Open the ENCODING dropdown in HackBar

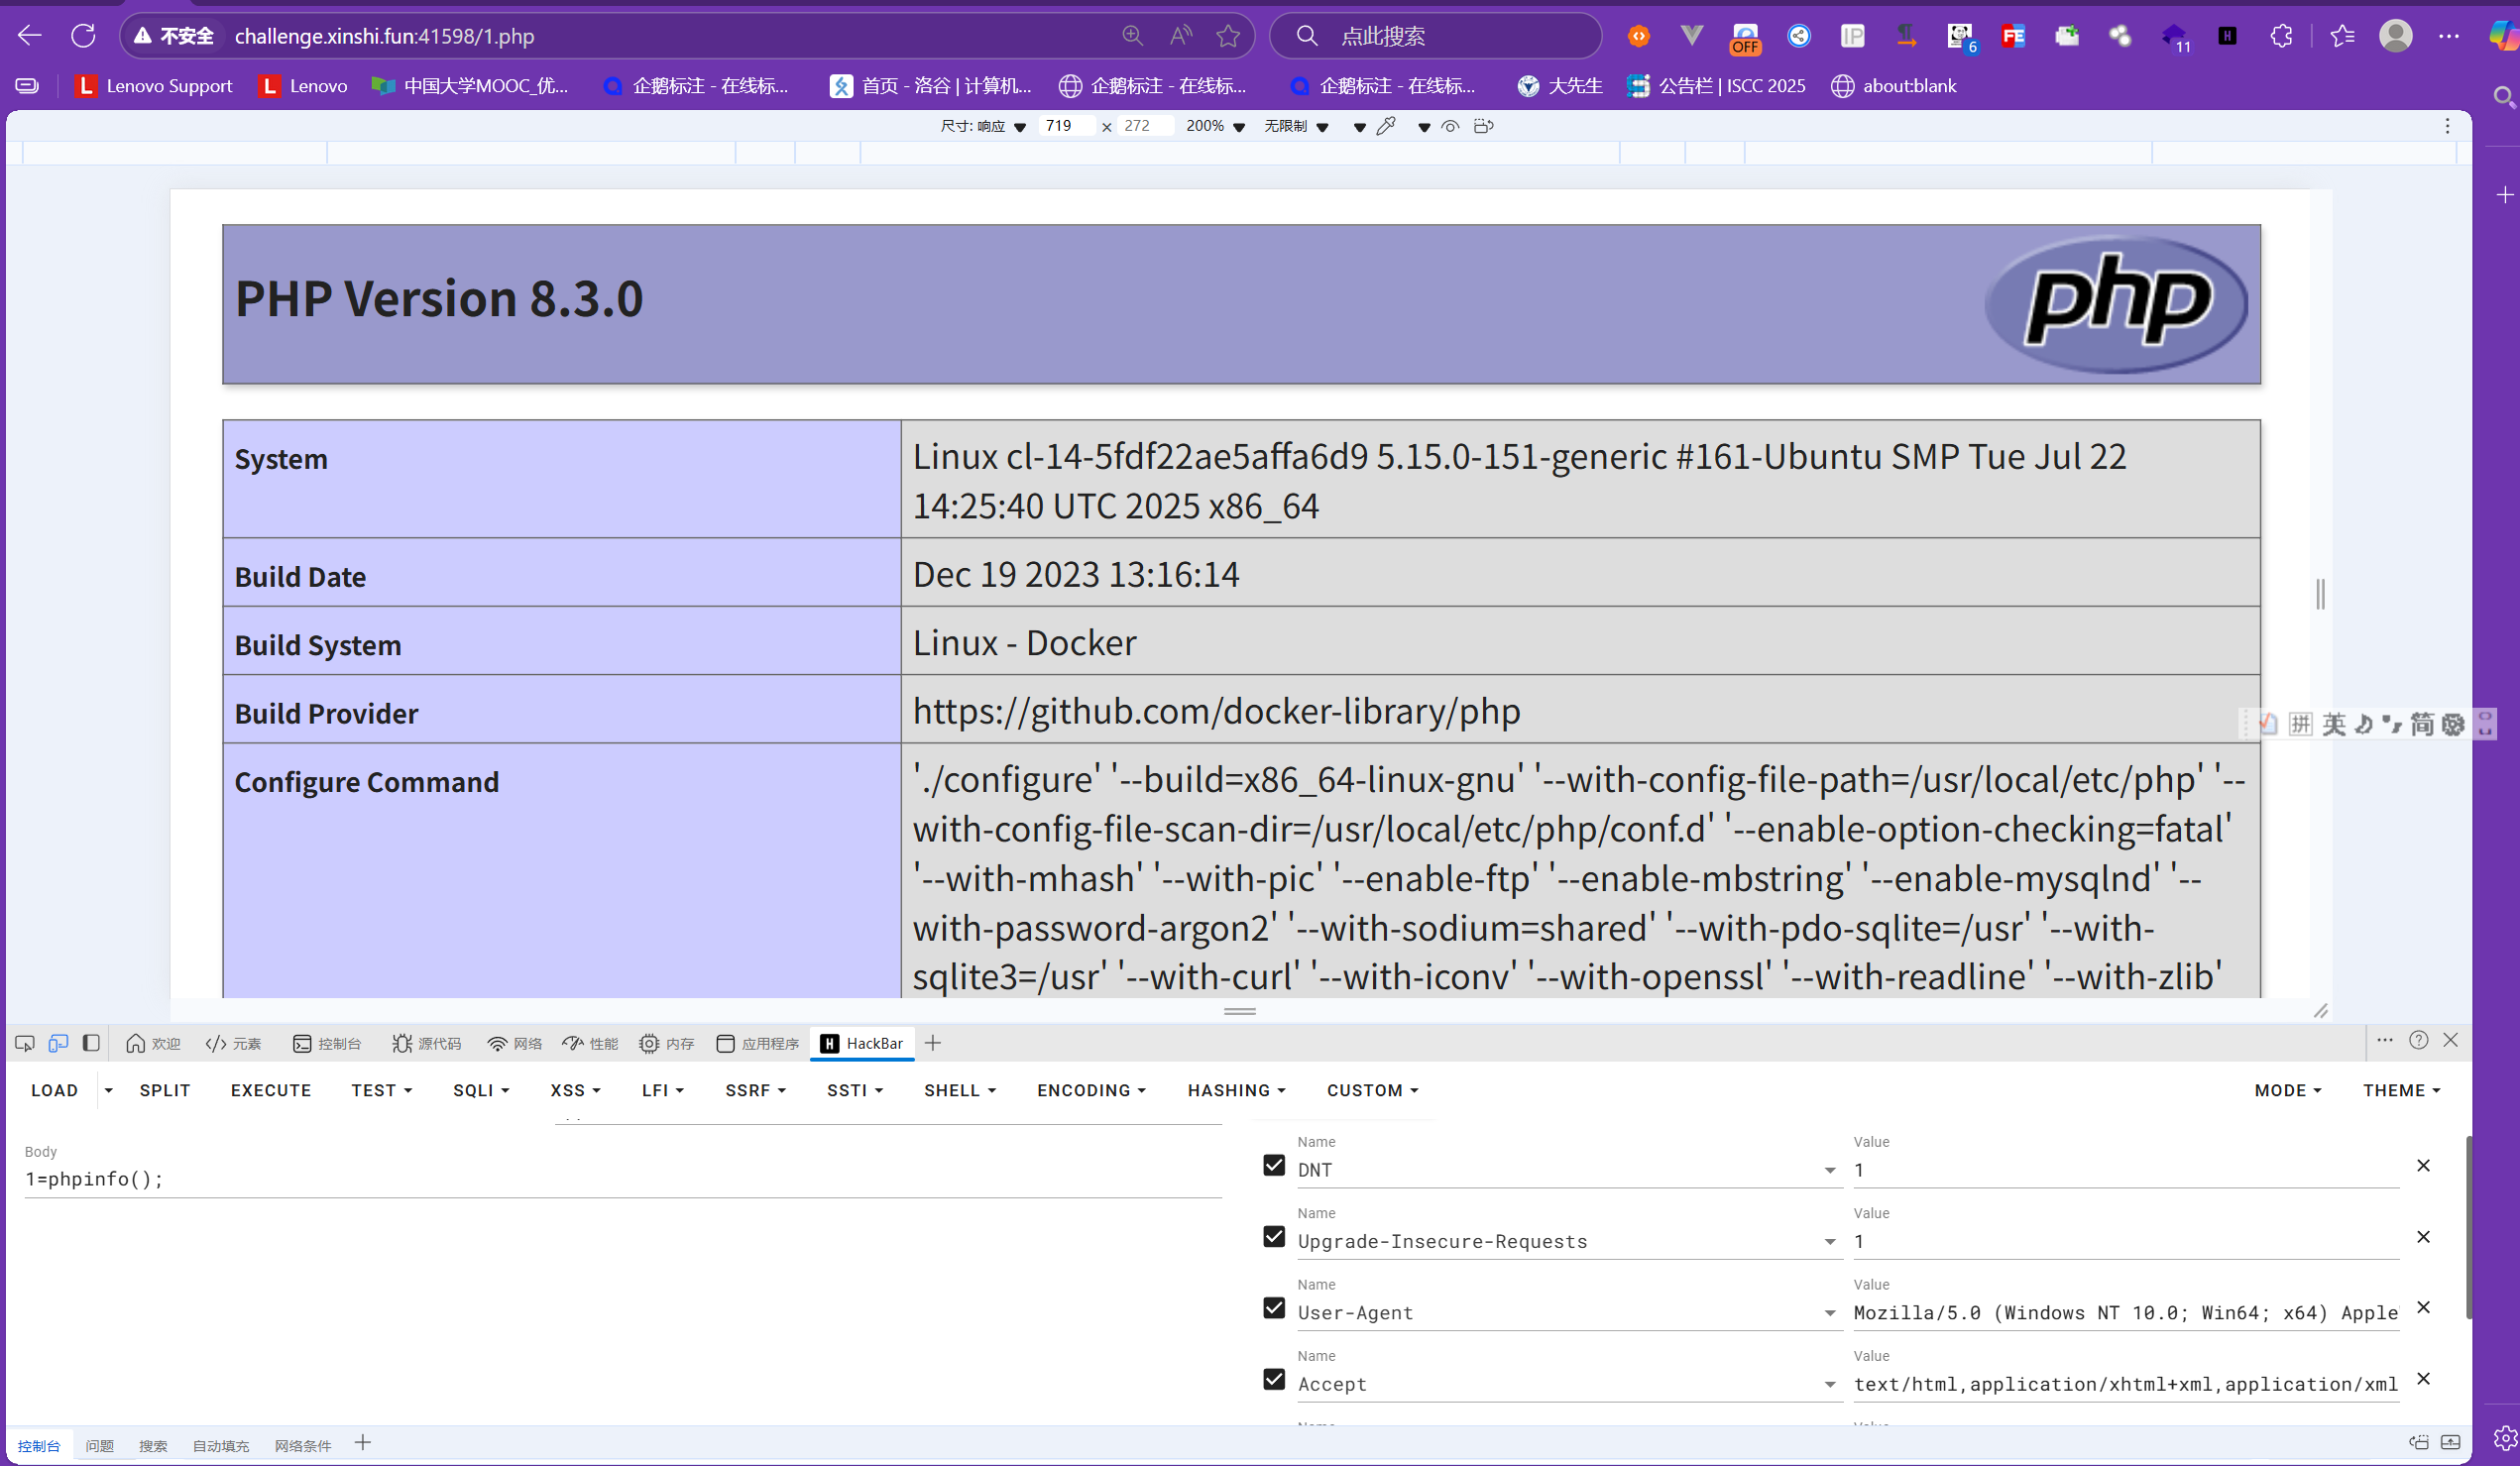point(1091,1090)
